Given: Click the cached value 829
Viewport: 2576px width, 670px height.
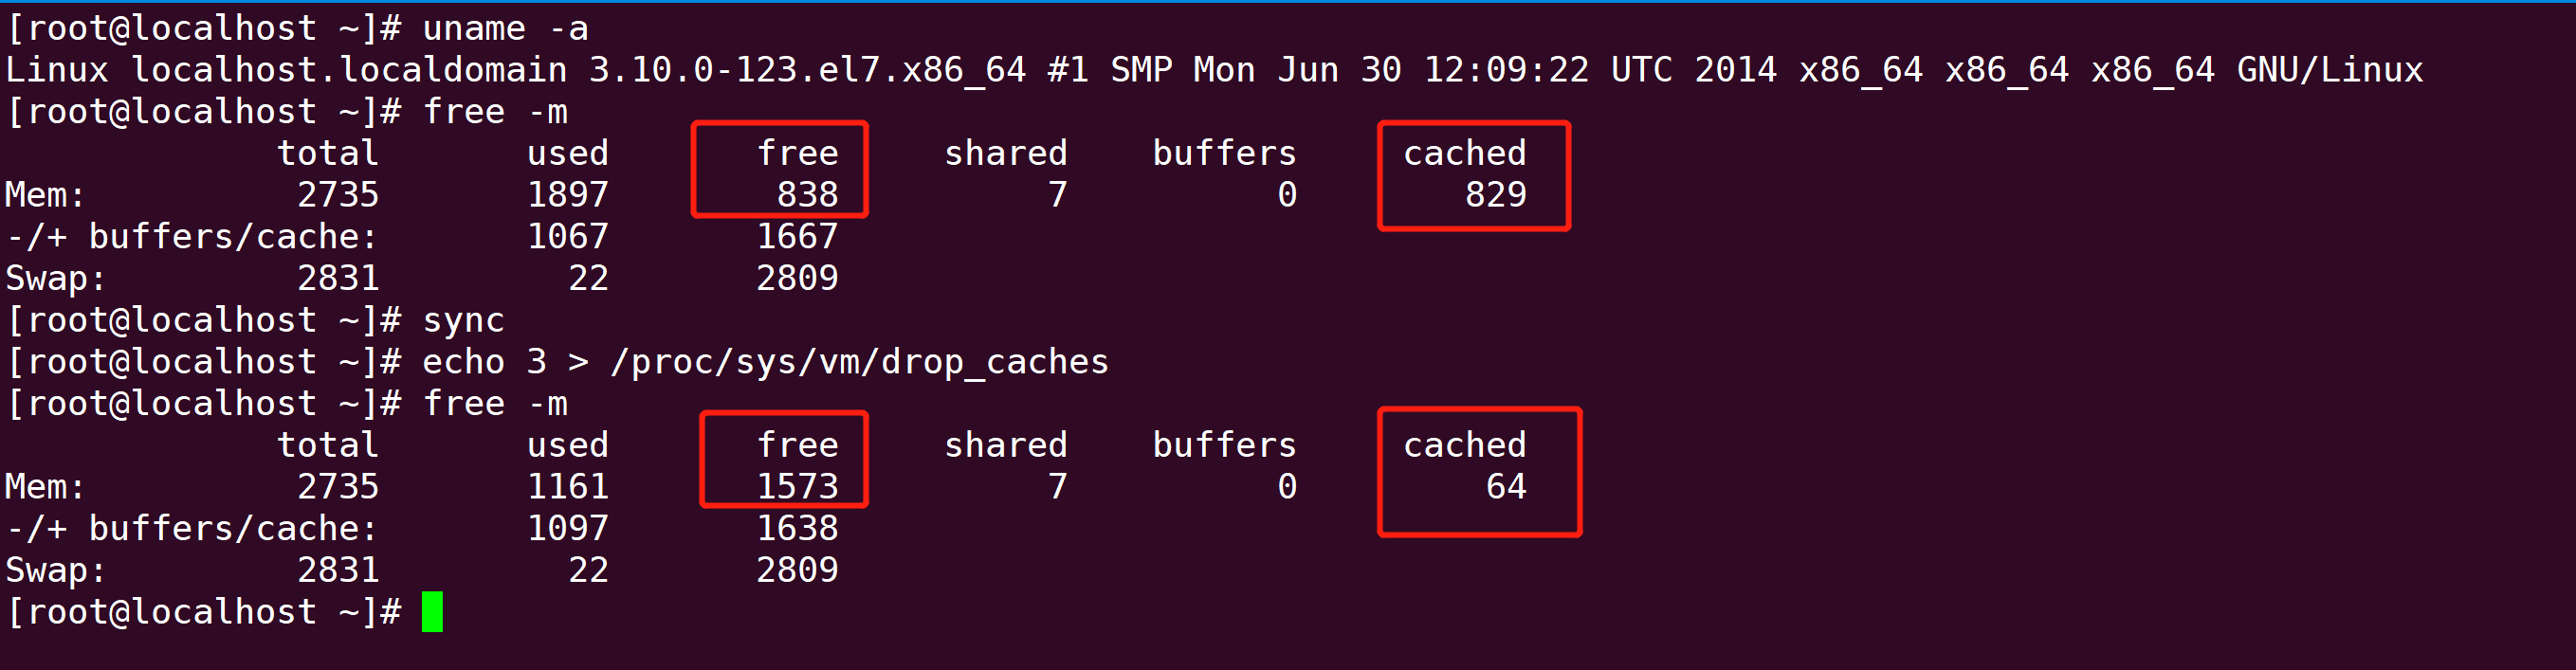Looking at the screenshot, I should [x=1496, y=195].
